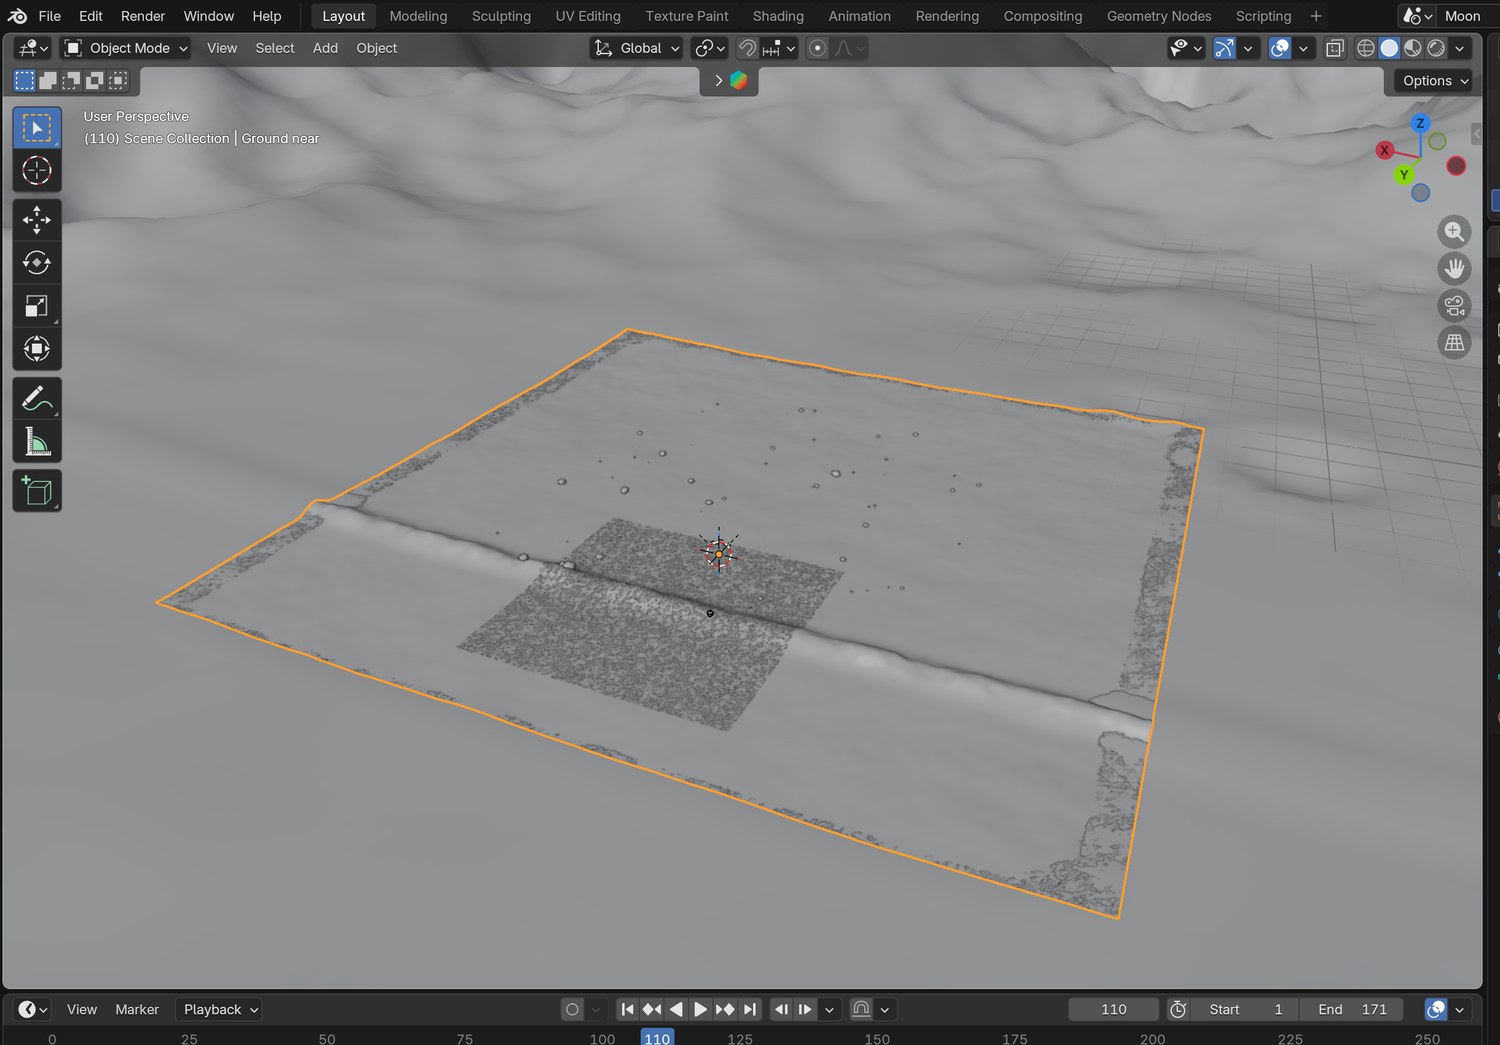Image resolution: width=1500 pixels, height=1045 pixels.
Task: Switch to the Shading workspace tab
Action: pyautogui.click(x=778, y=16)
